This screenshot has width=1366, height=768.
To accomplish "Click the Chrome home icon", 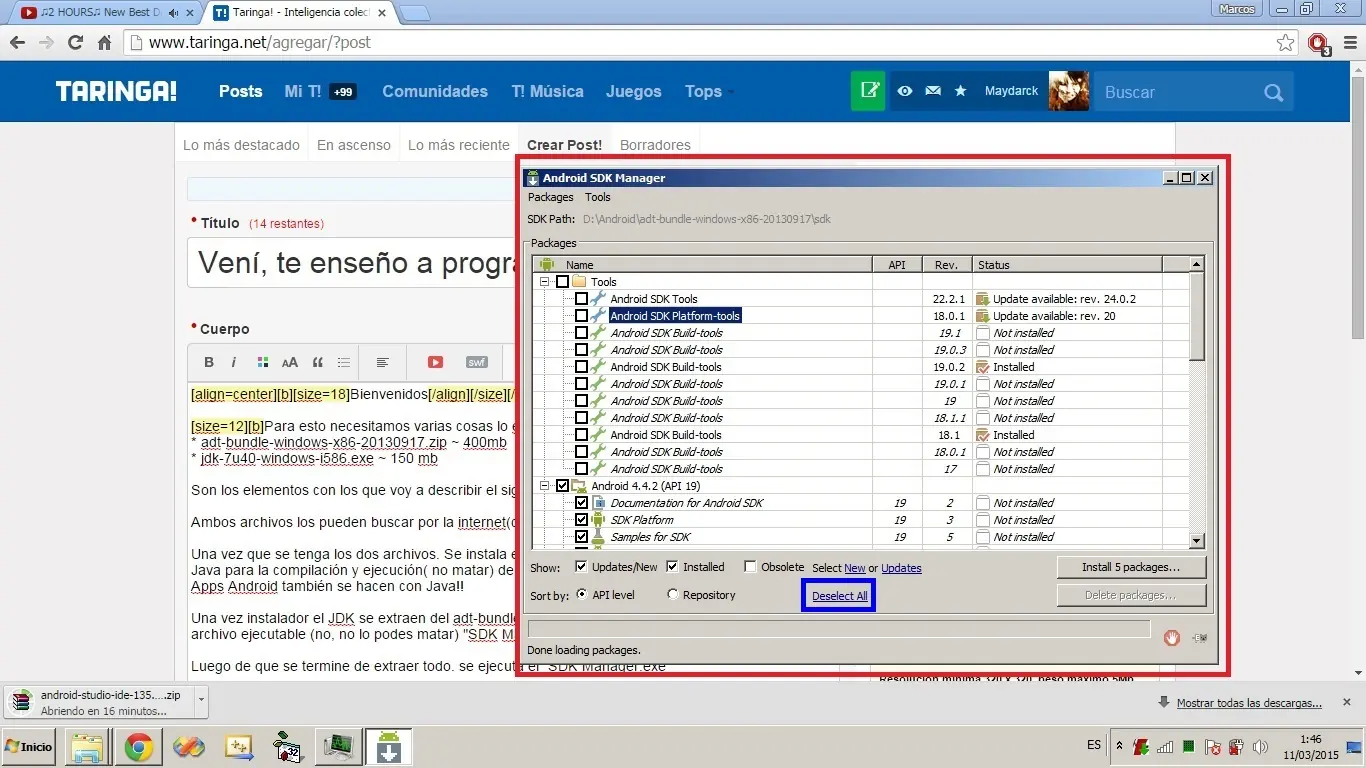I will [x=104, y=43].
